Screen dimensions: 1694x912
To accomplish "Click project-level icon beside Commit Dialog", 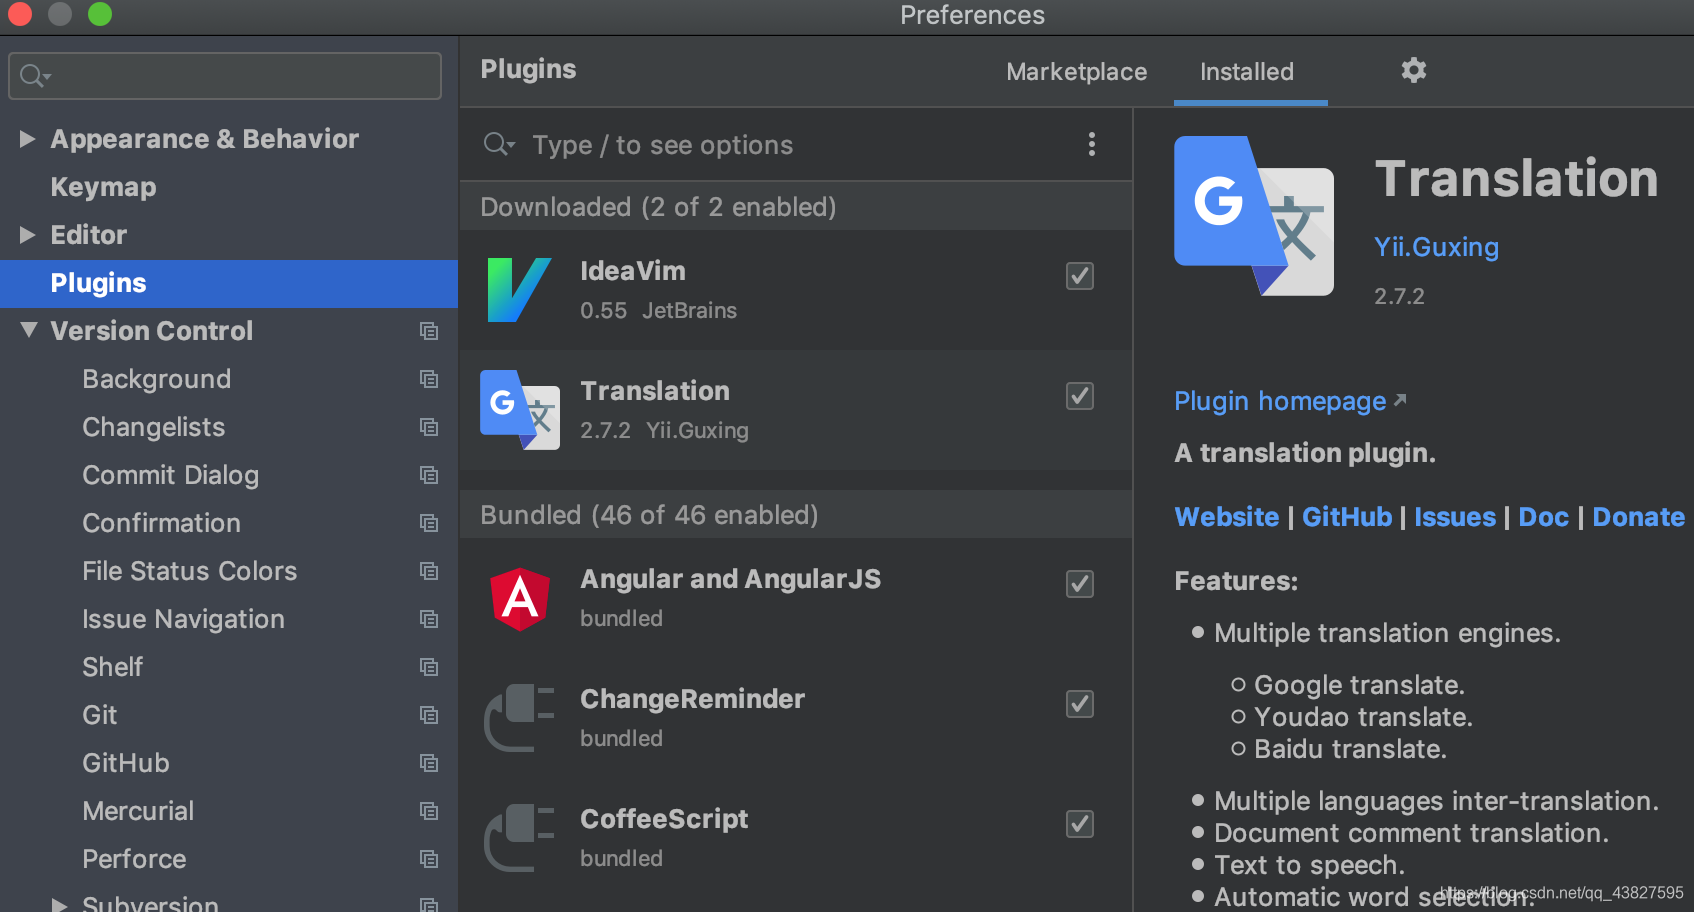I will coord(429,475).
